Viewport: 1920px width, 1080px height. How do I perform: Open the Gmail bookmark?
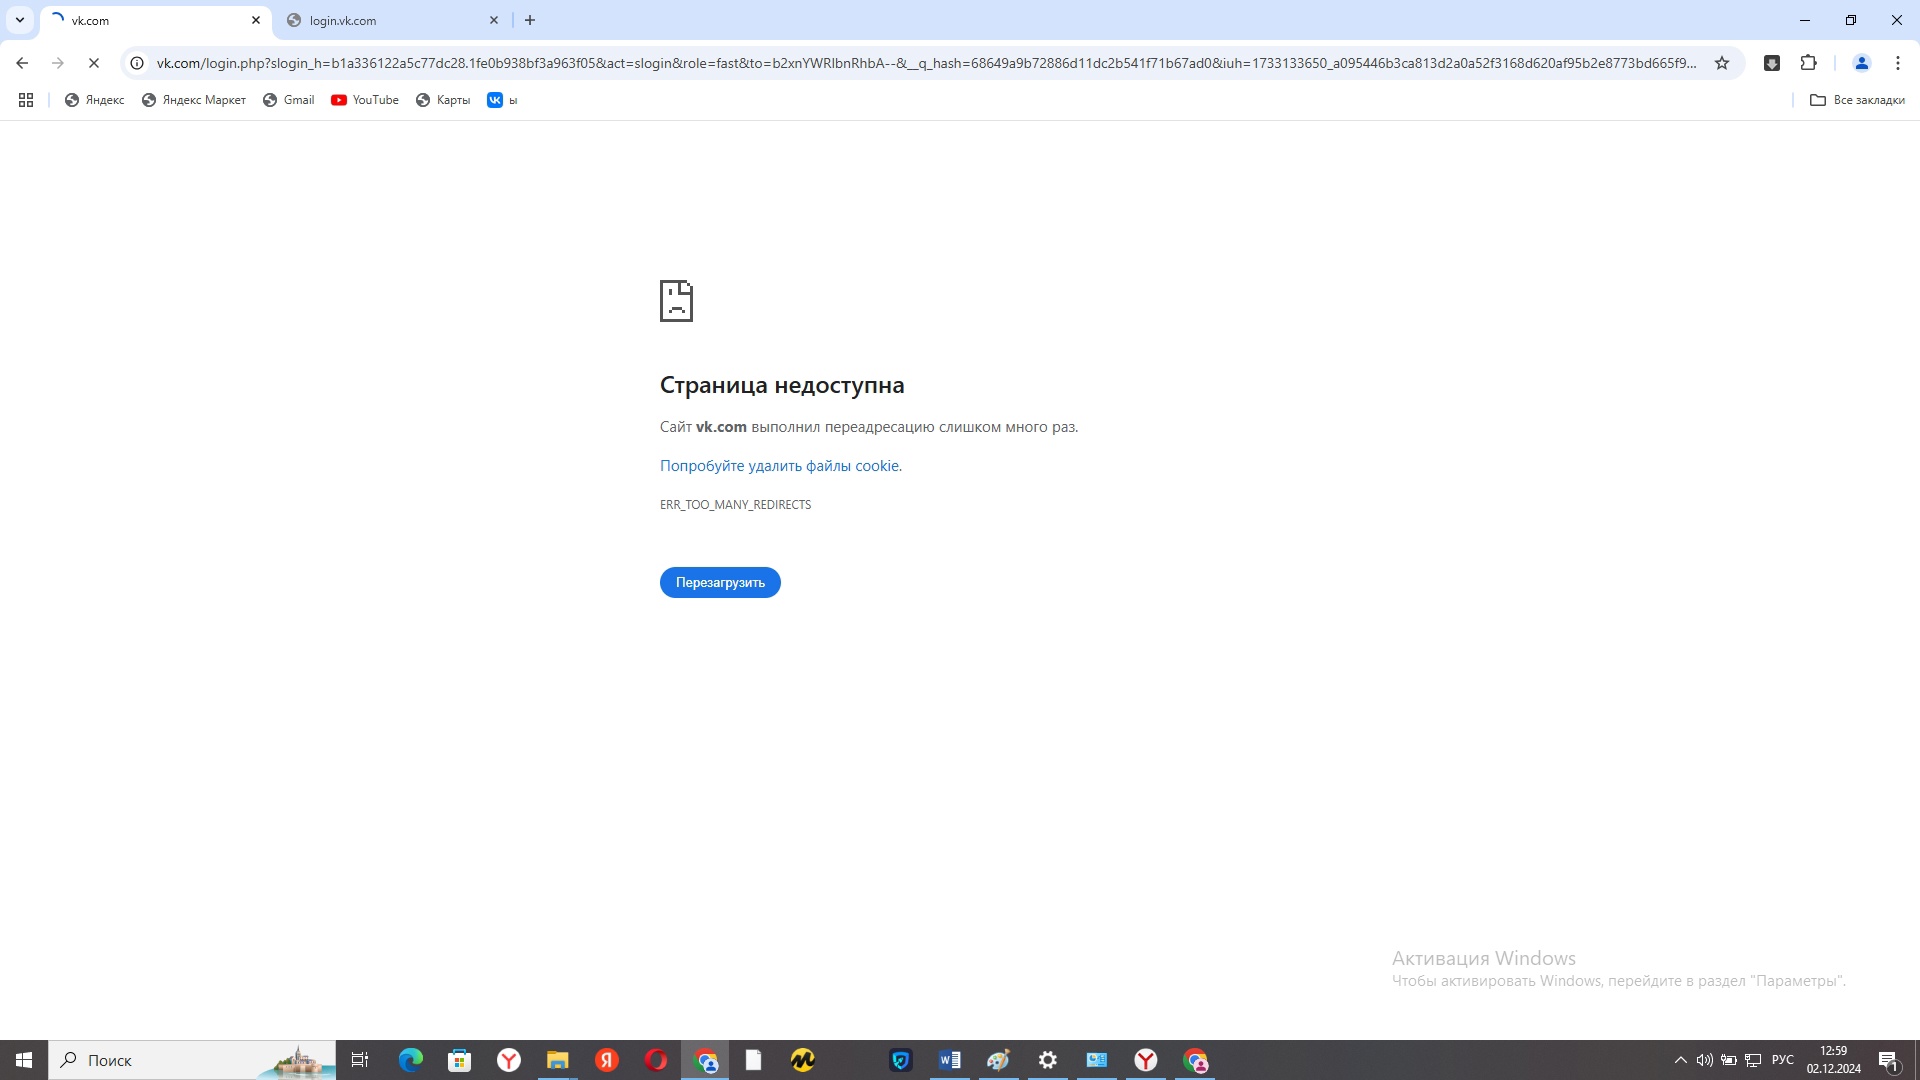pyautogui.click(x=289, y=100)
